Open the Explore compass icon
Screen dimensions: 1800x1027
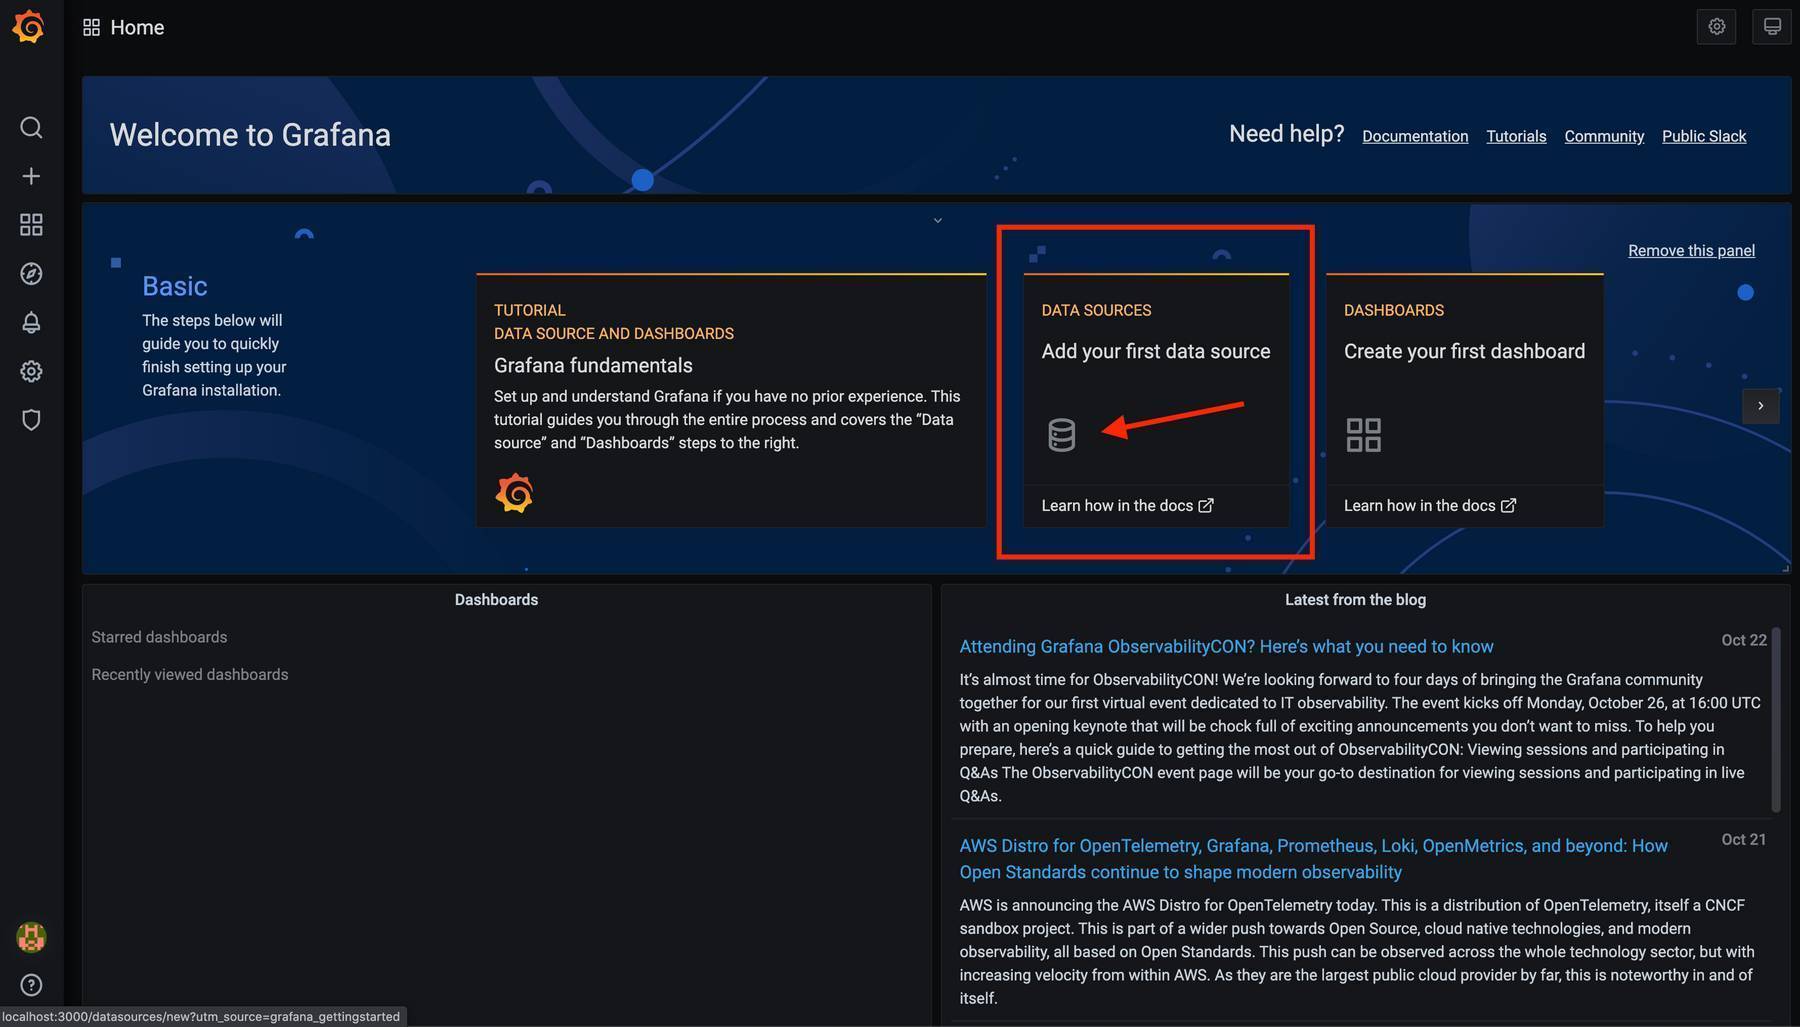[x=31, y=274]
